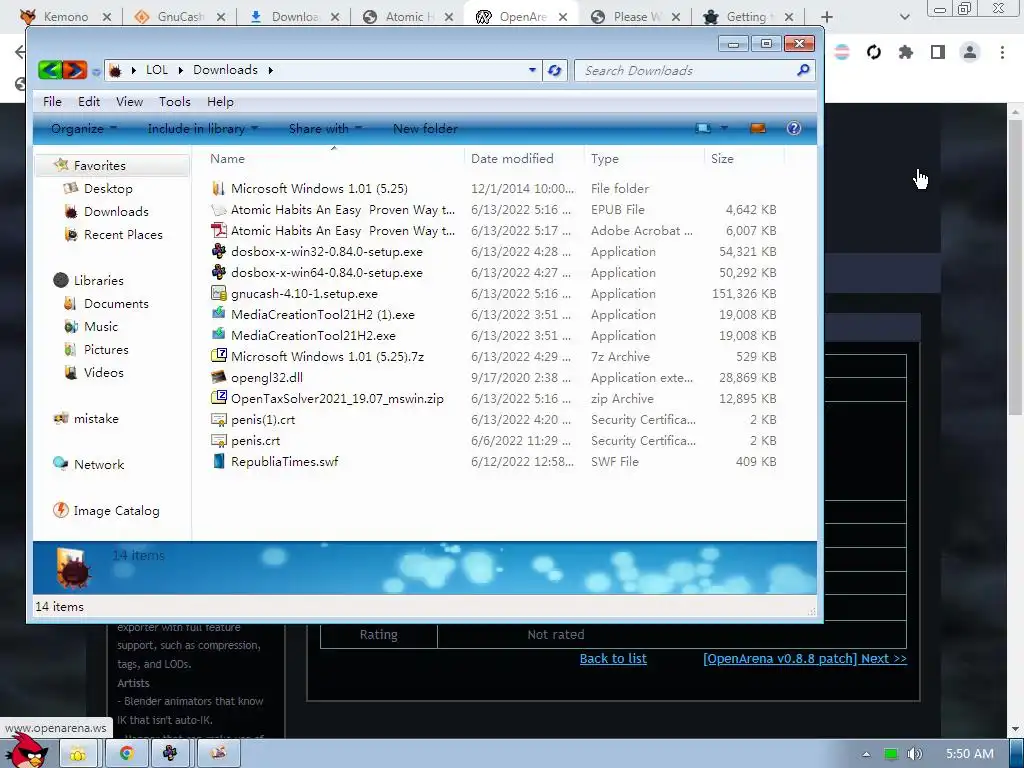Select the mistake item in sidebar
The height and width of the screenshot is (768, 1024).
(95, 419)
